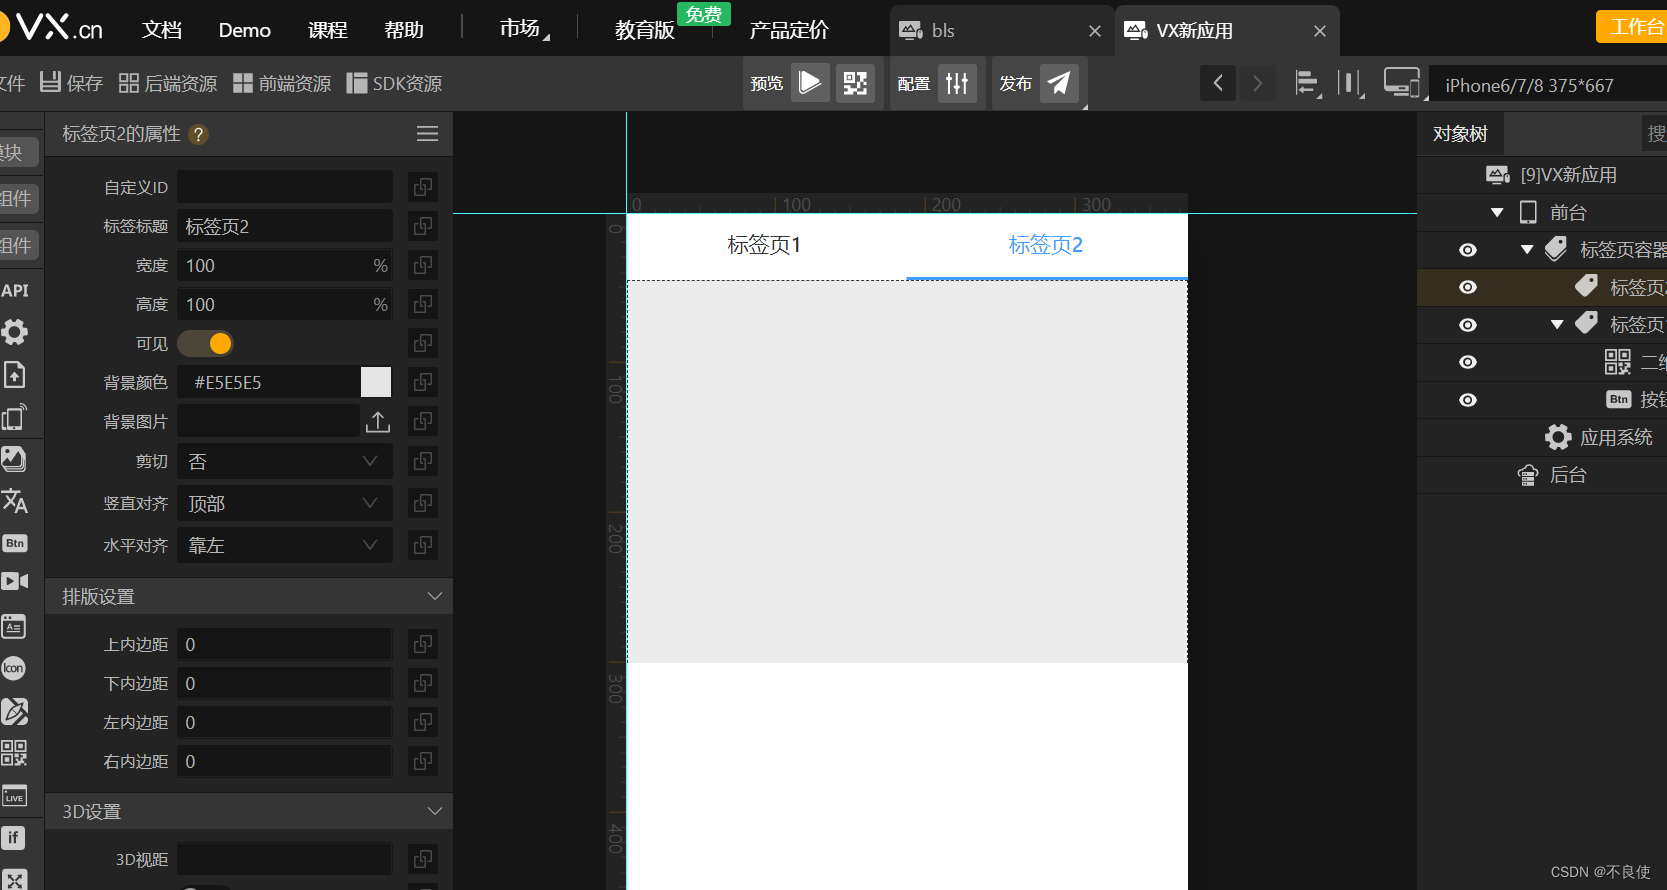Viewport: 1667px width, 890px height.
Task: Collapse the 前台 tree node
Action: 1497,213
